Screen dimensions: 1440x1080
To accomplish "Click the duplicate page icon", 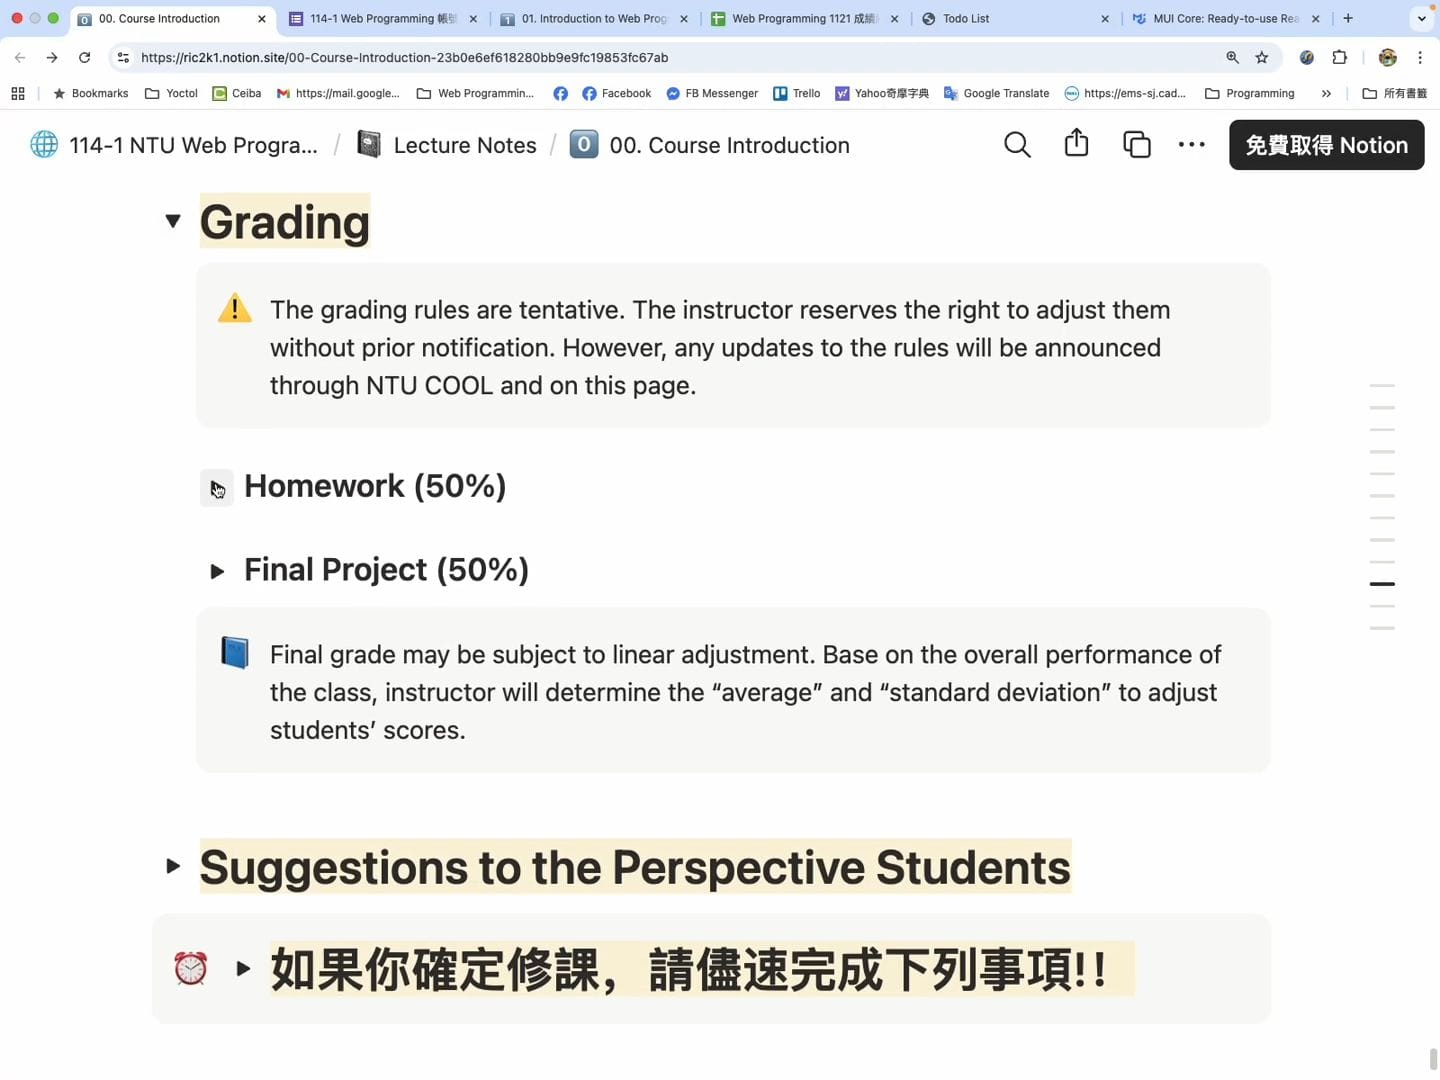I will (1136, 145).
